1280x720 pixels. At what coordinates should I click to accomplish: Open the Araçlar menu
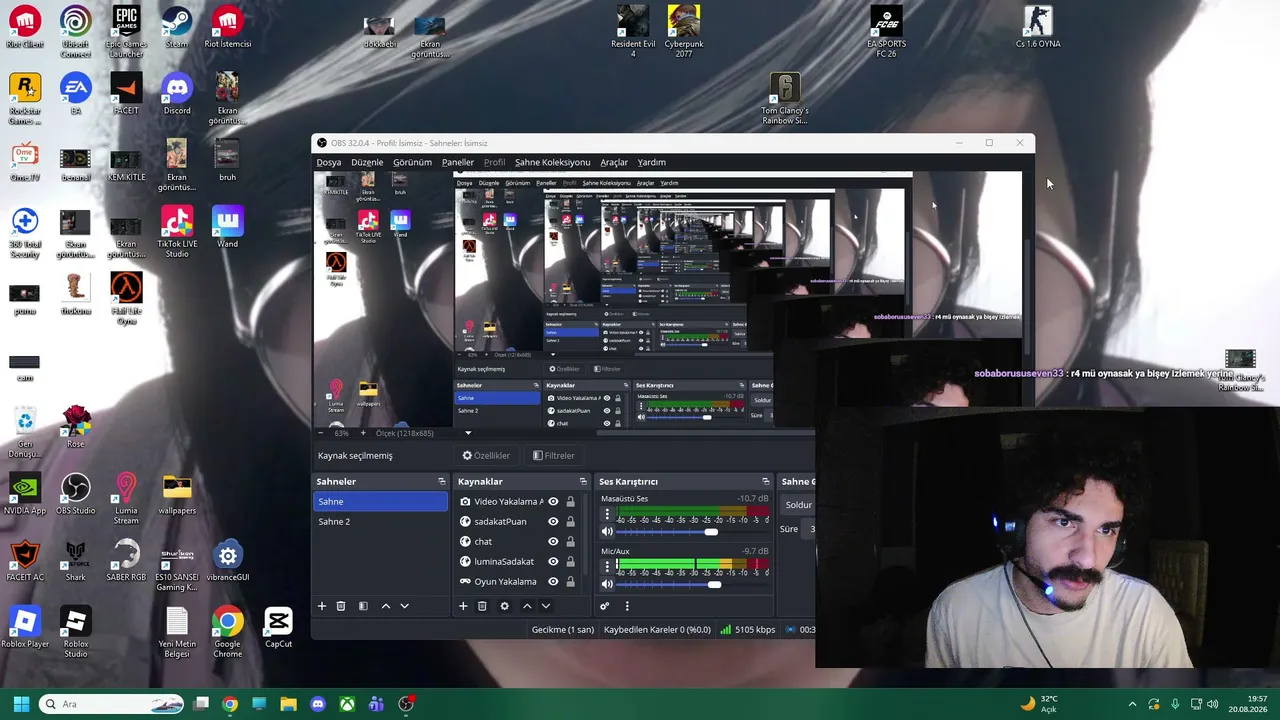click(x=614, y=162)
